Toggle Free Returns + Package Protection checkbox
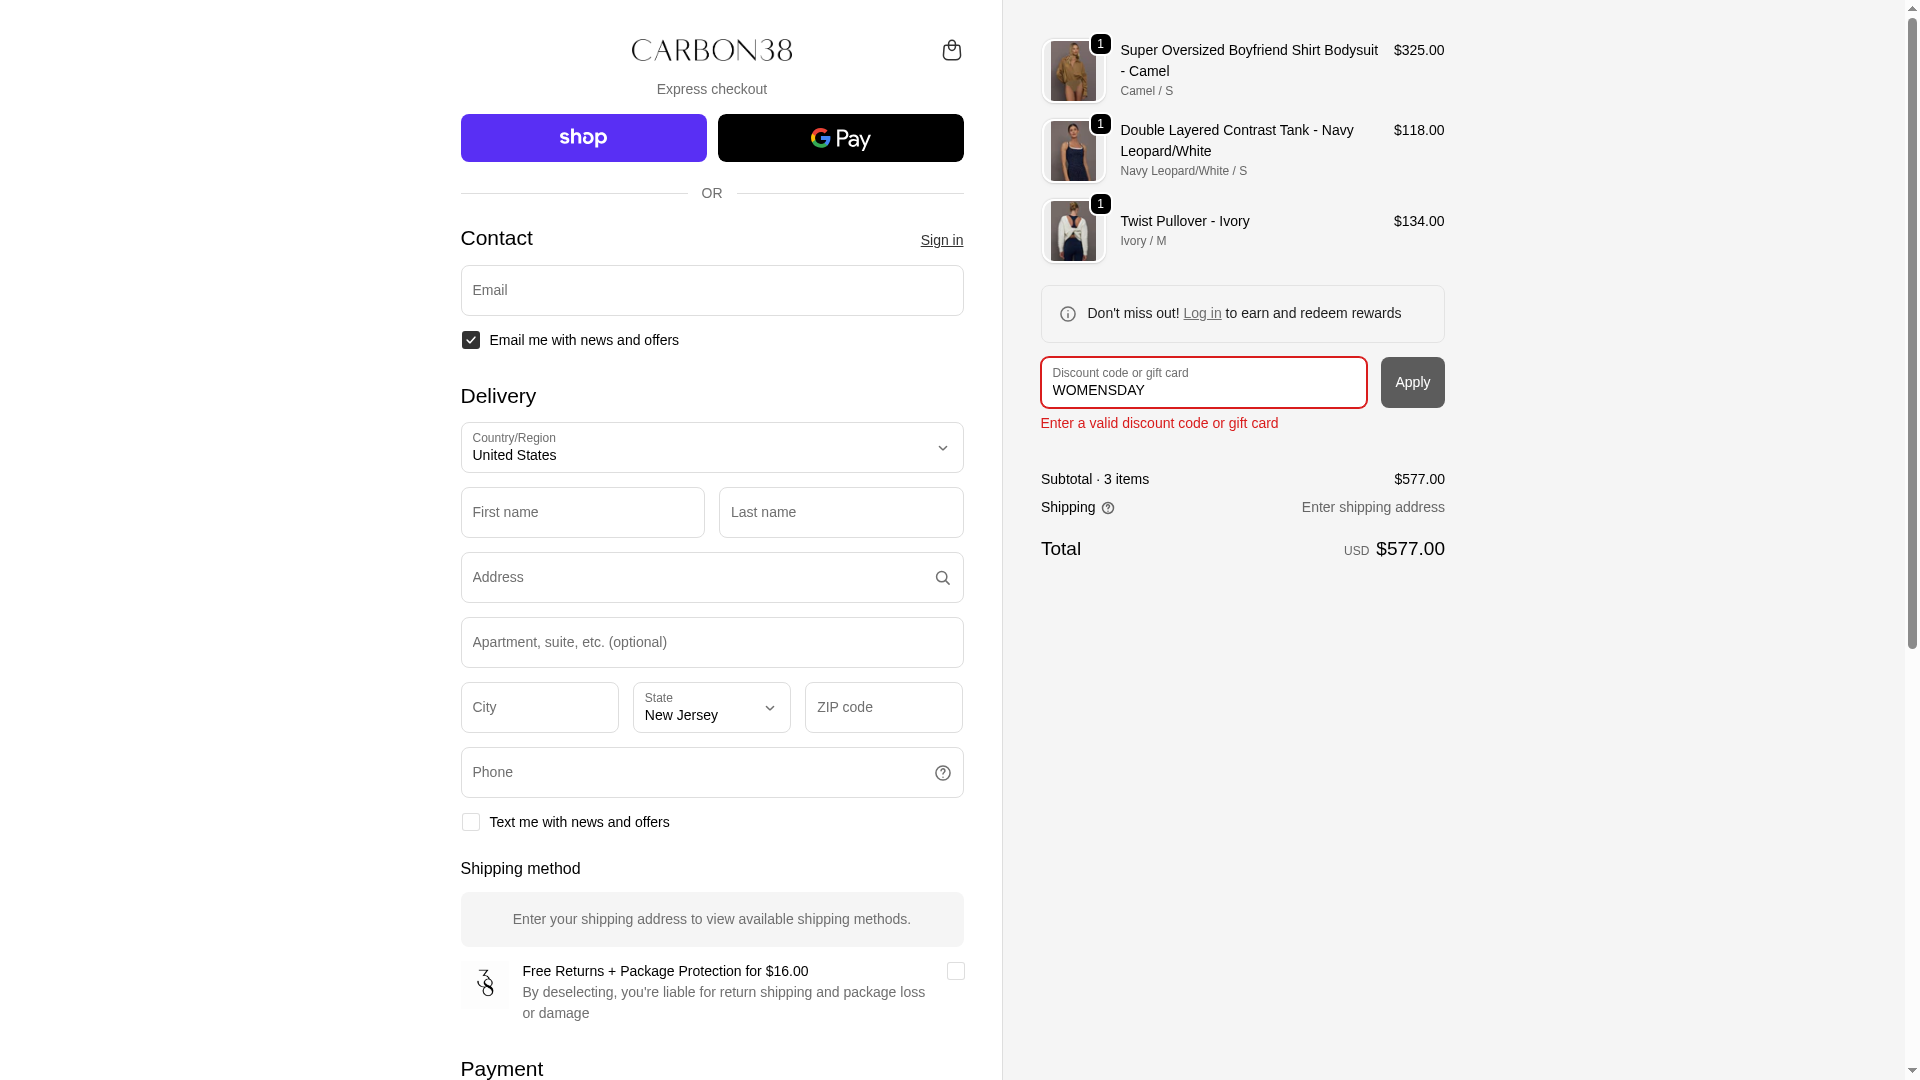 pos(956,971)
